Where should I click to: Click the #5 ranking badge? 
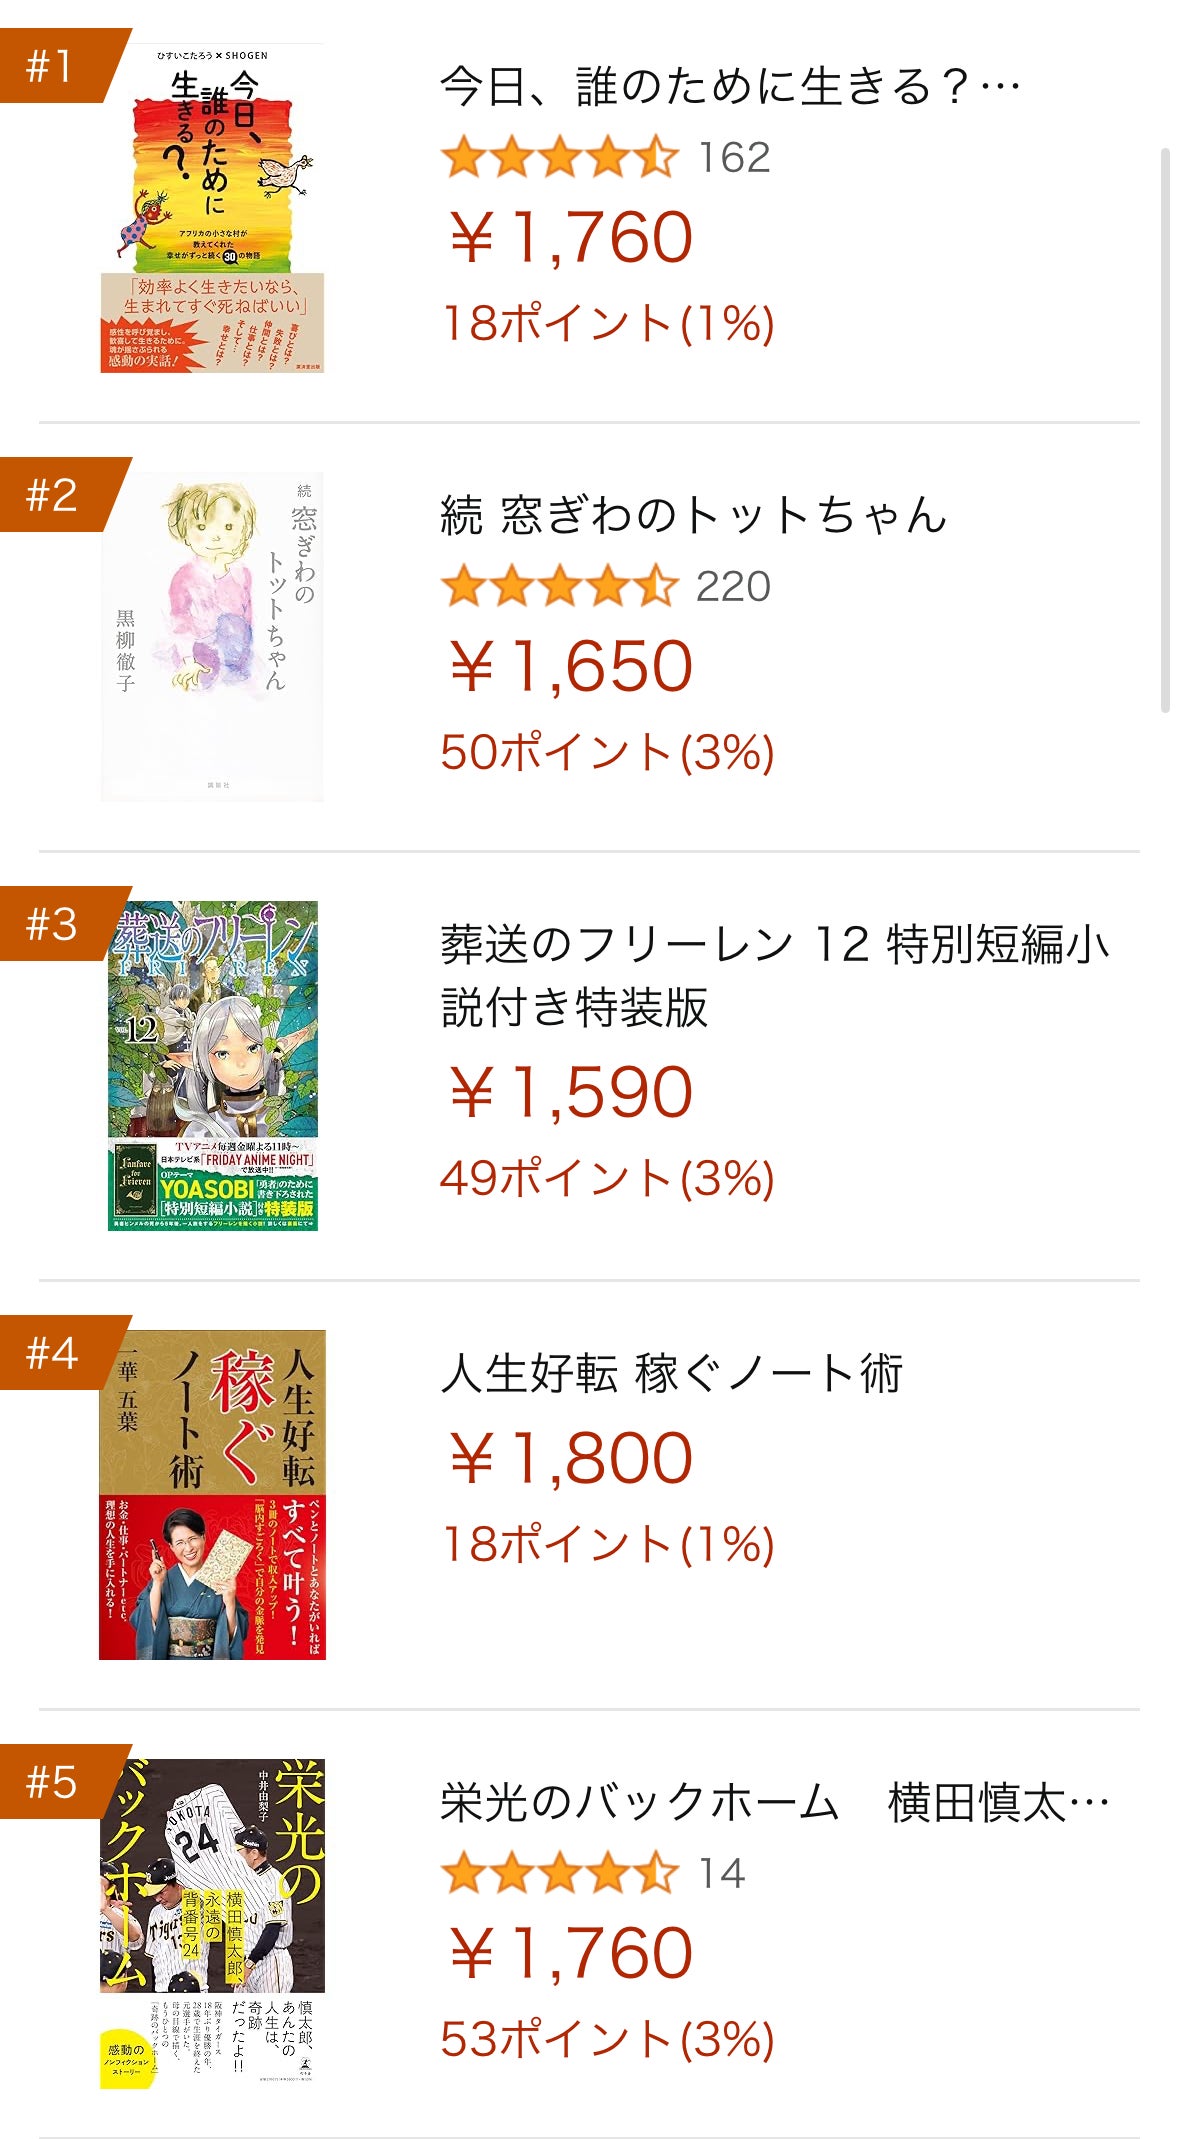[54, 1782]
